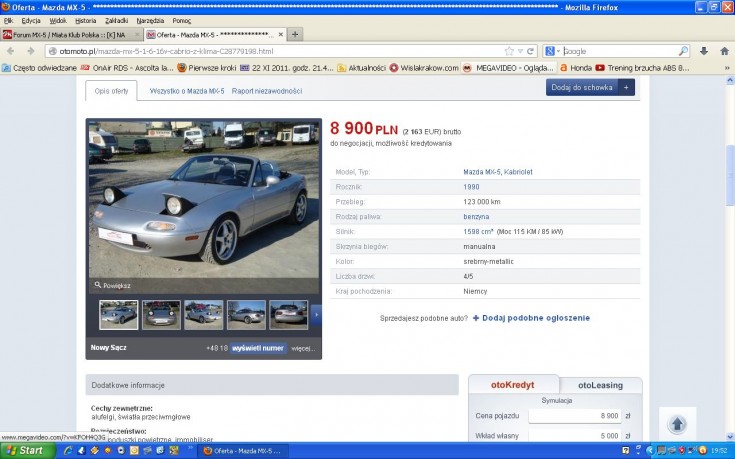
Task: Open the Downloads arrow icon
Action: (x=704, y=51)
